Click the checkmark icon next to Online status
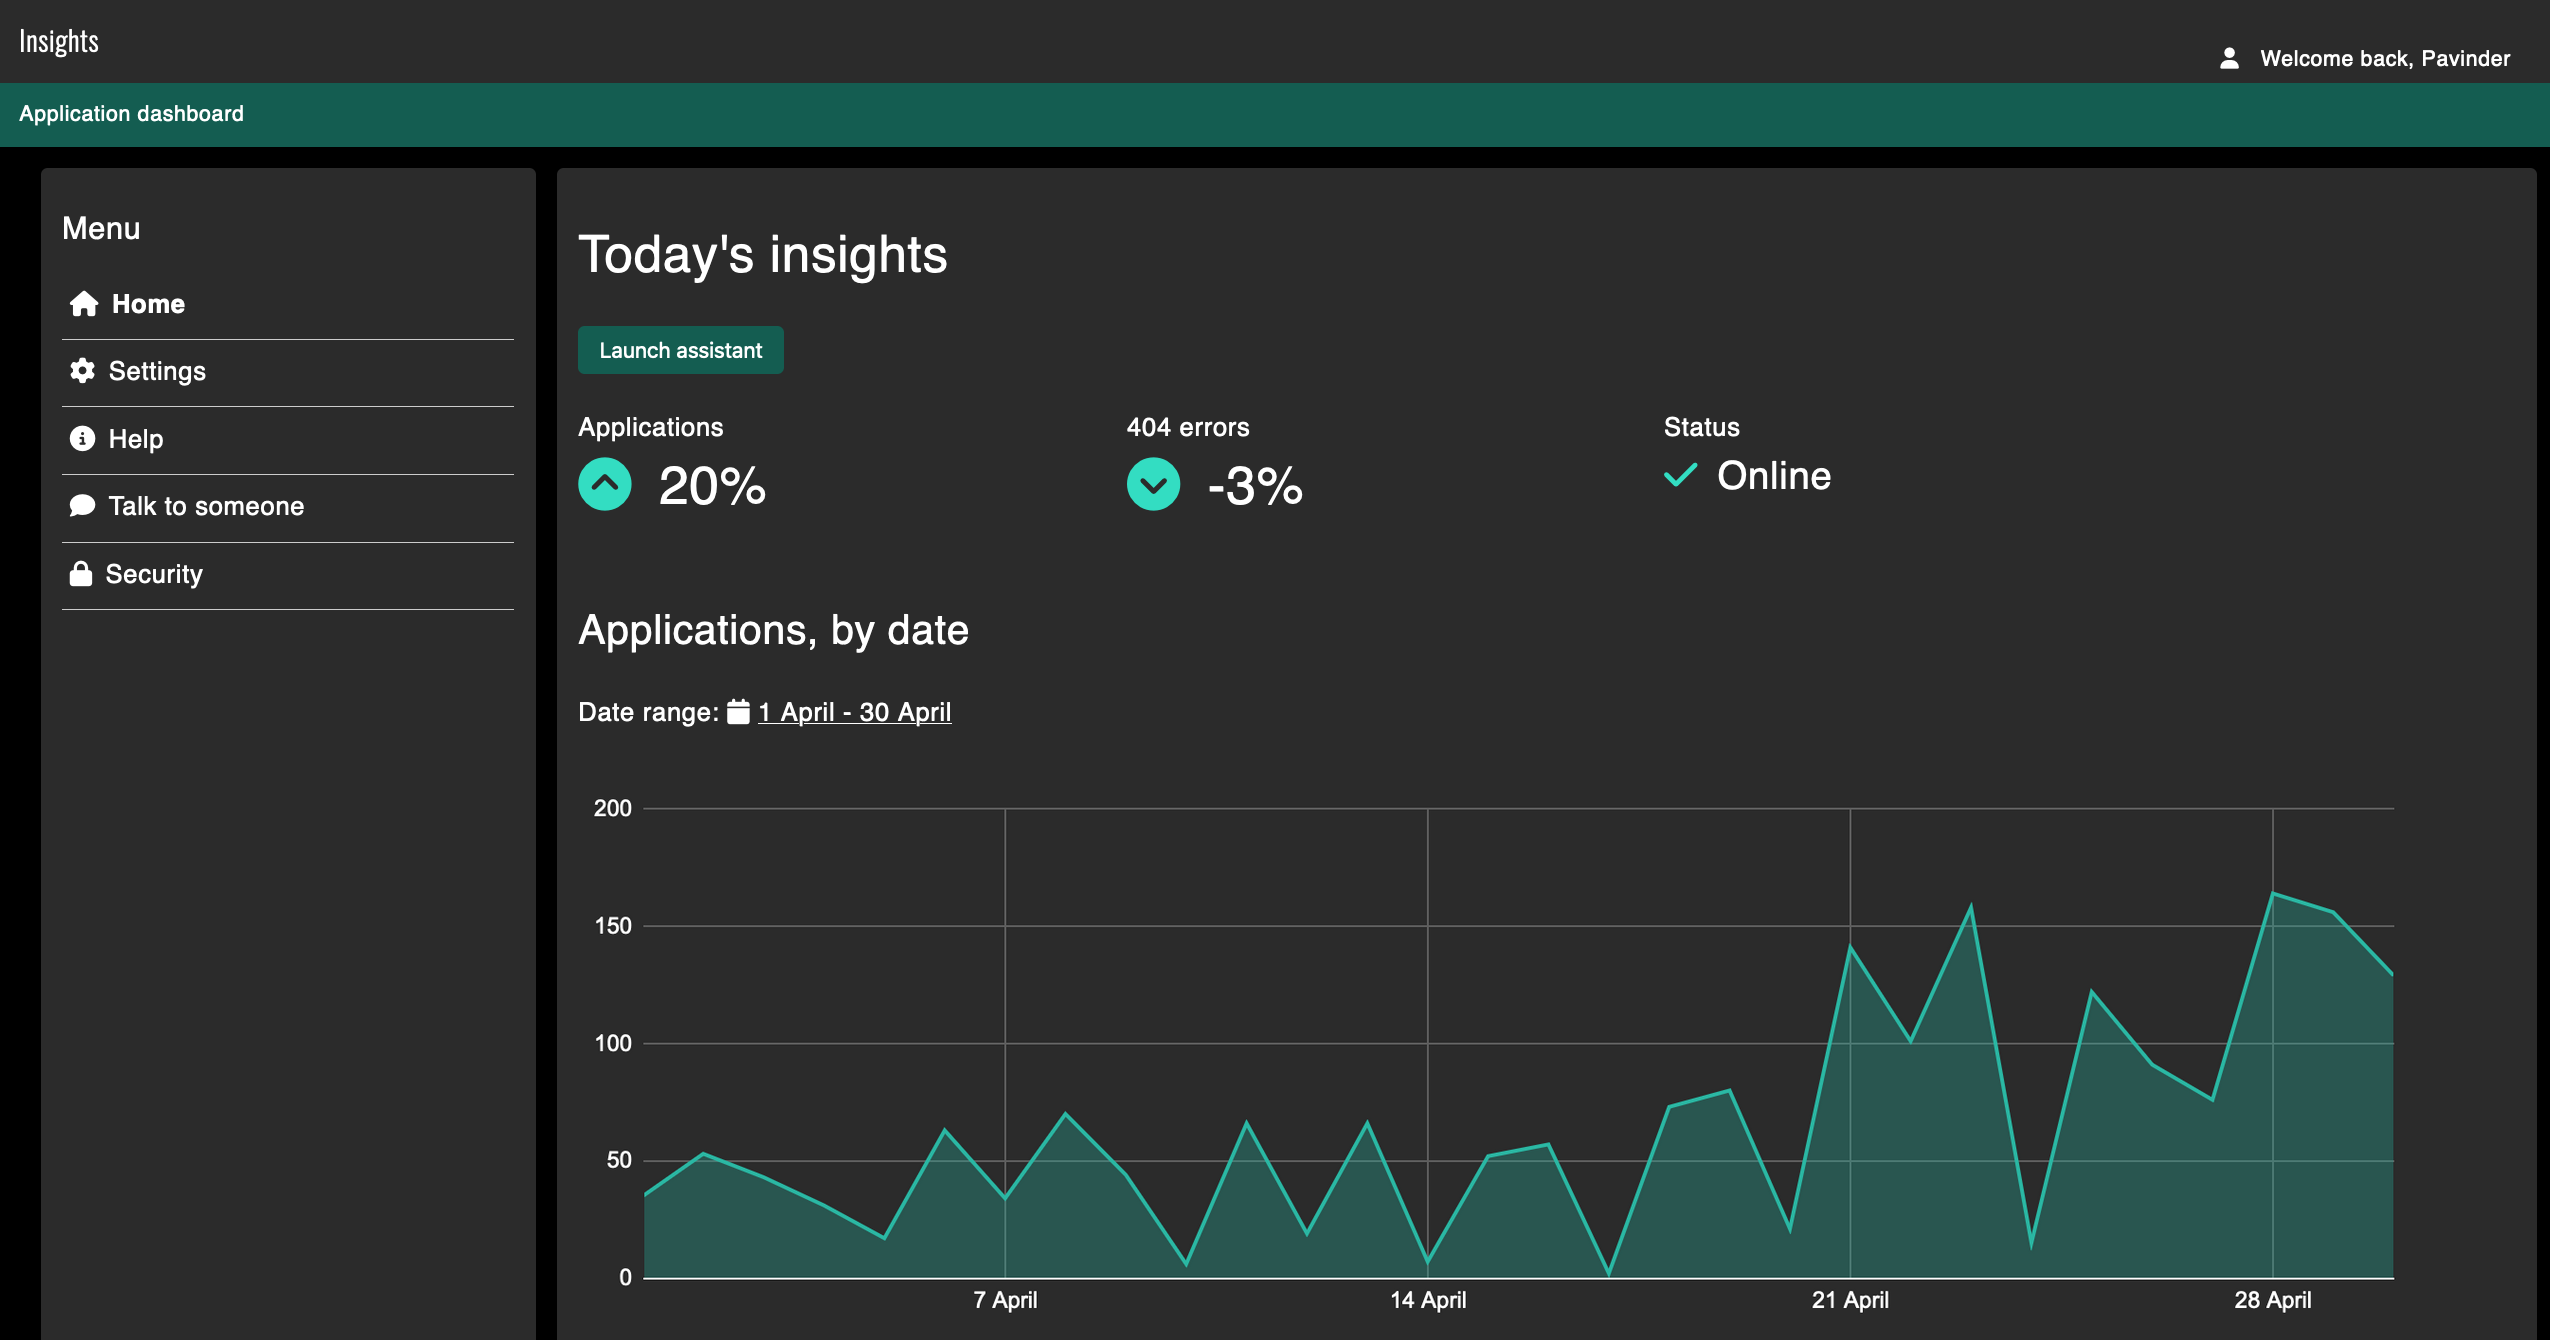This screenshot has width=2550, height=1340. point(1682,476)
